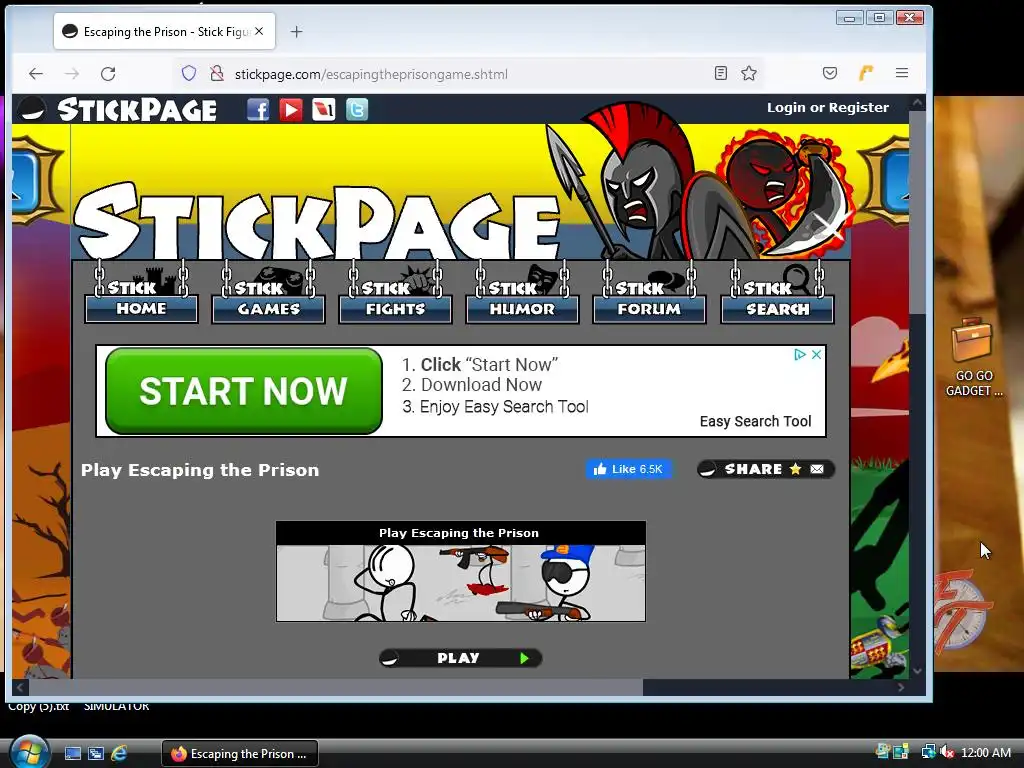Click the insecure connection padlock icon
The image size is (1024, 768).
217,74
